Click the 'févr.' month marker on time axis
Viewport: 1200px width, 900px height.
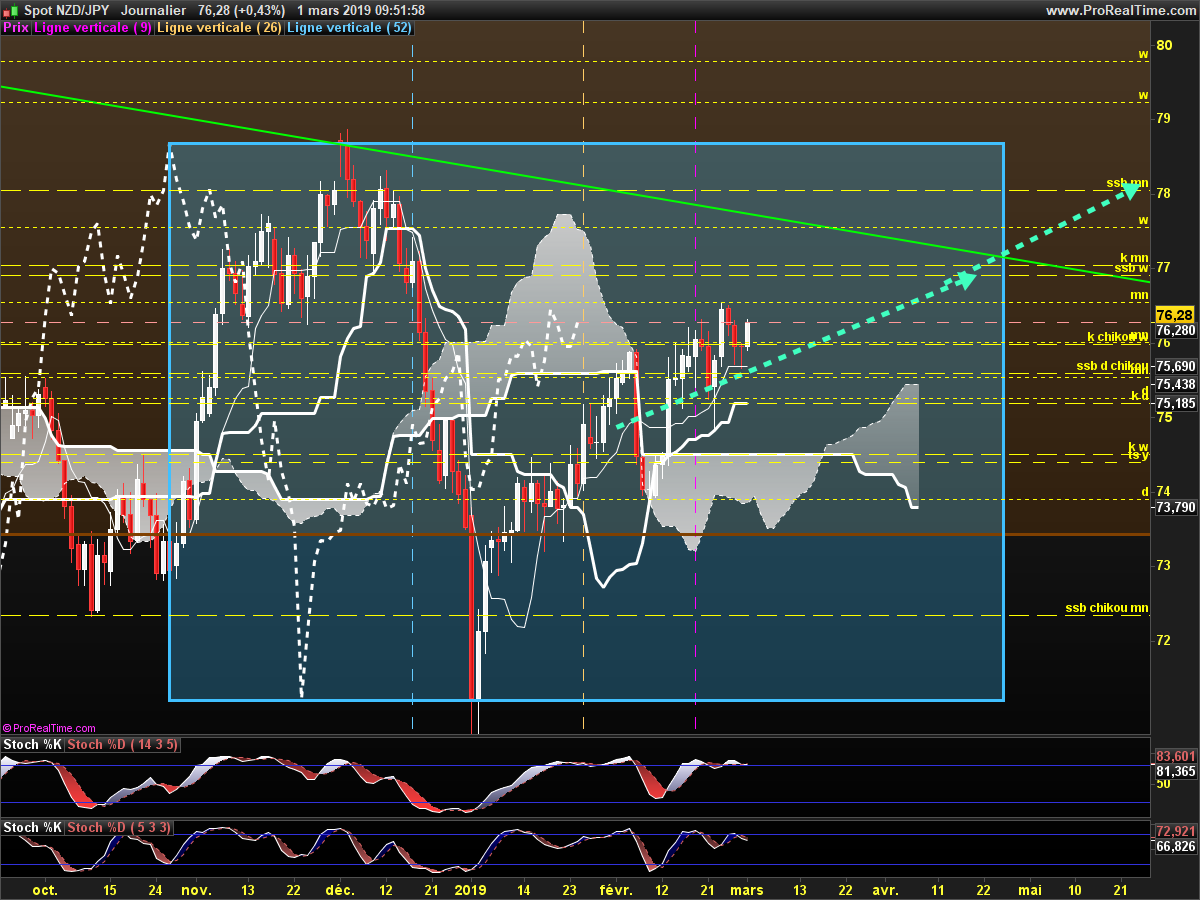(x=617, y=888)
